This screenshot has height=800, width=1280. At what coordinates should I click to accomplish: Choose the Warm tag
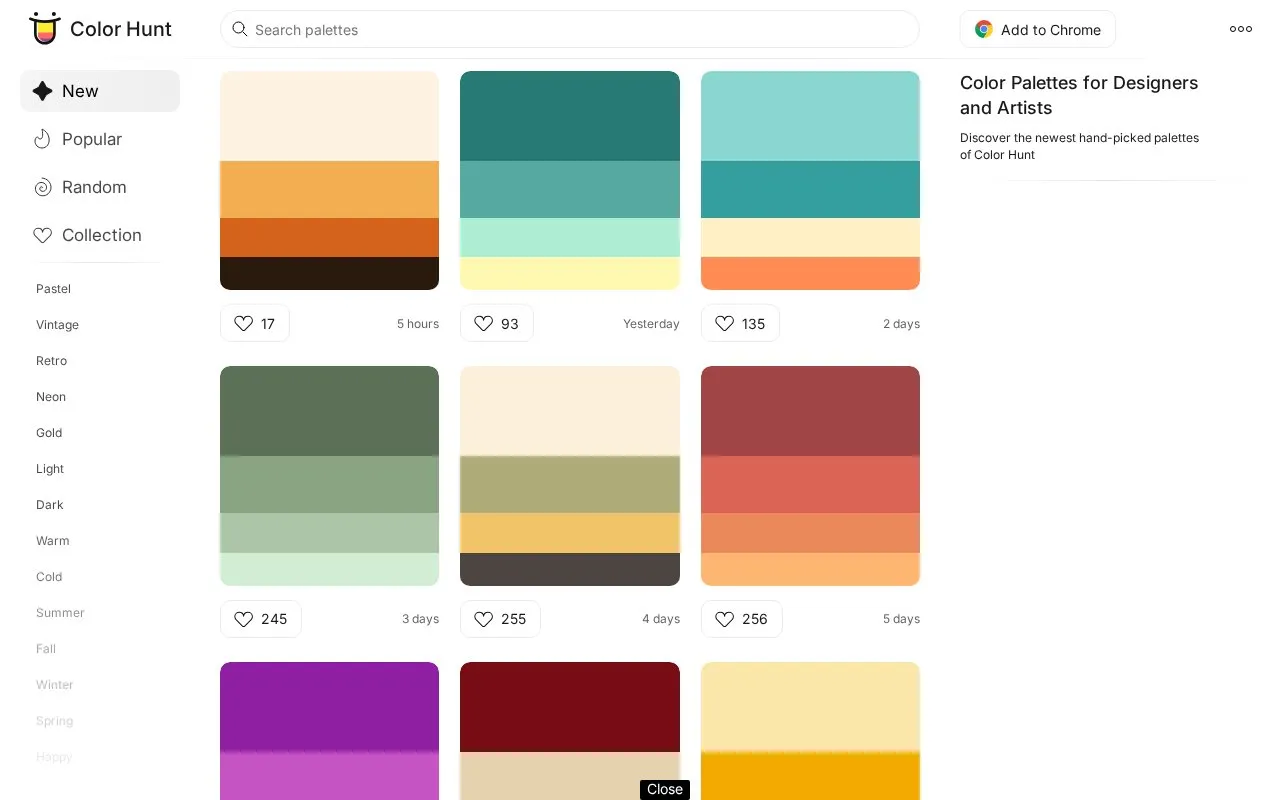pos(53,541)
